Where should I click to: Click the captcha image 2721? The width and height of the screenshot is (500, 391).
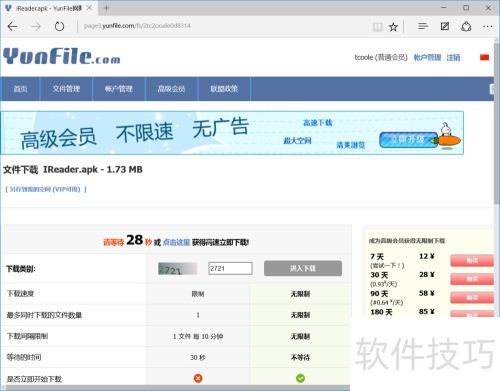(177, 269)
